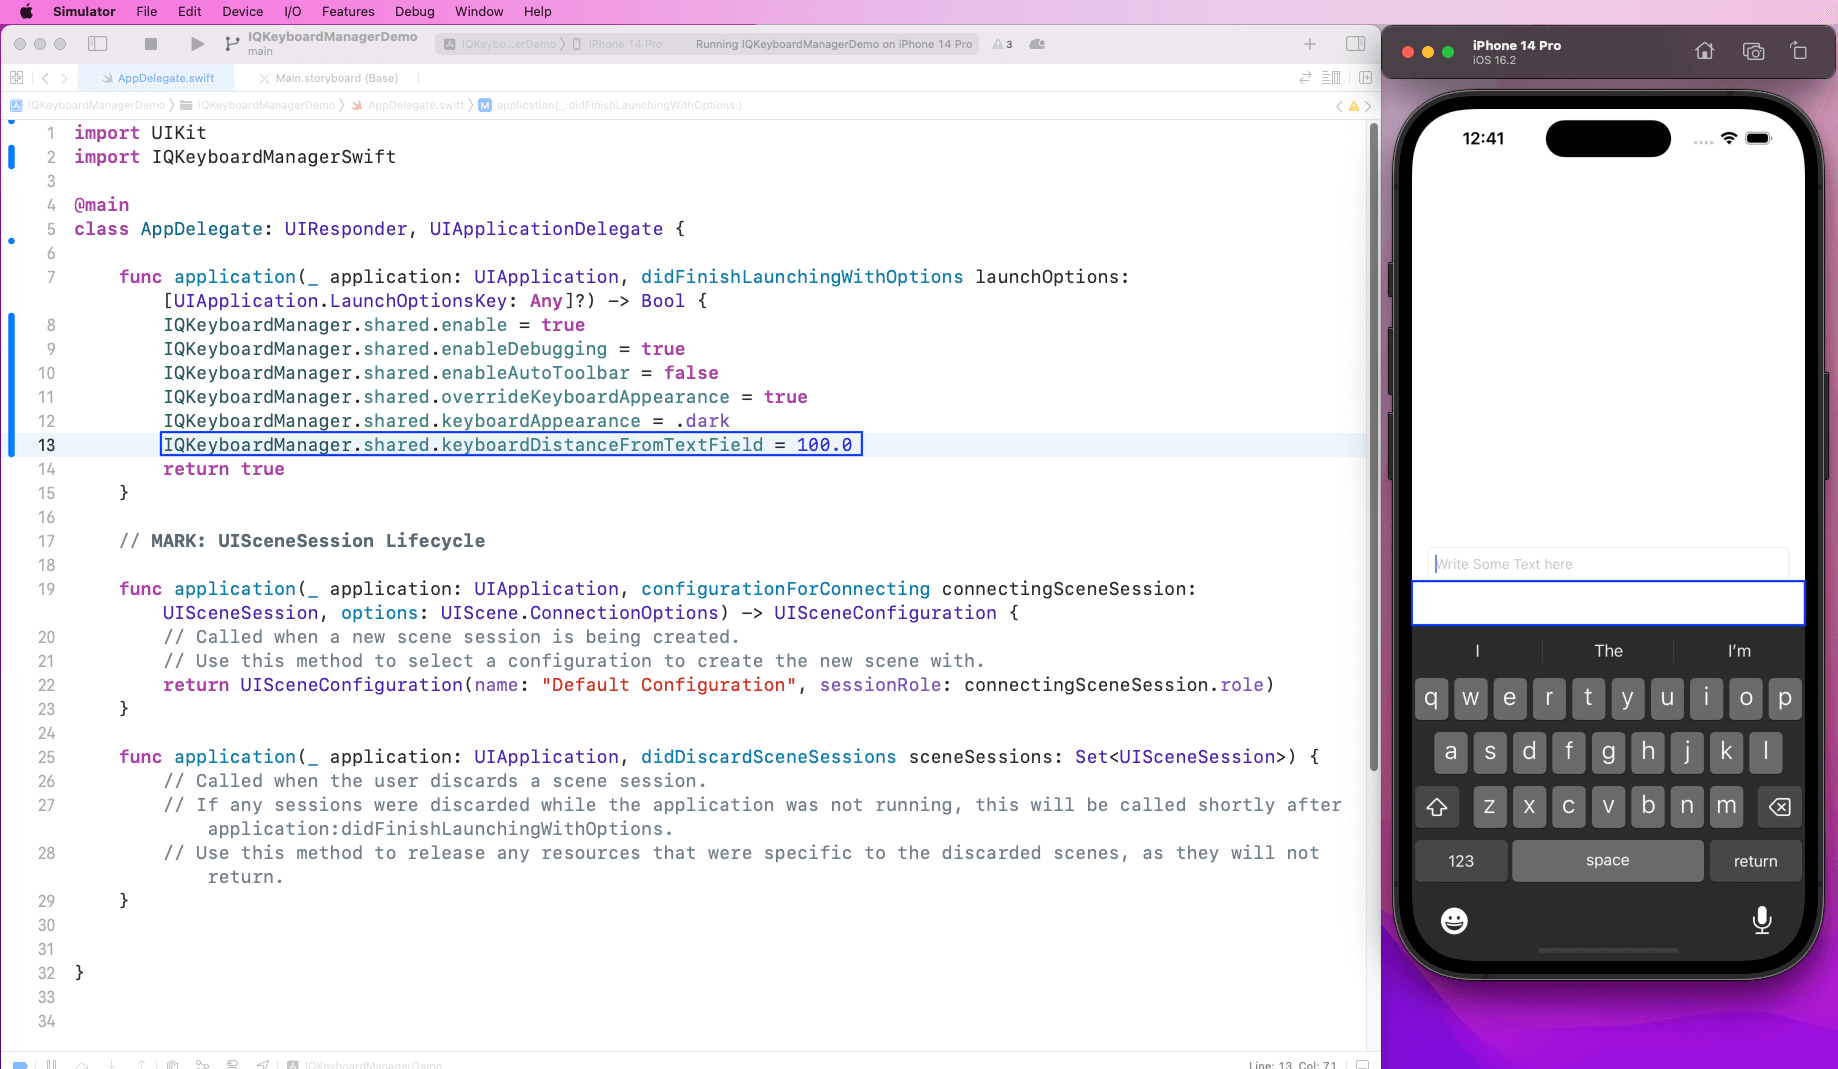
Task: Switch to numeric keys with 123 key
Action: click(1460, 860)
